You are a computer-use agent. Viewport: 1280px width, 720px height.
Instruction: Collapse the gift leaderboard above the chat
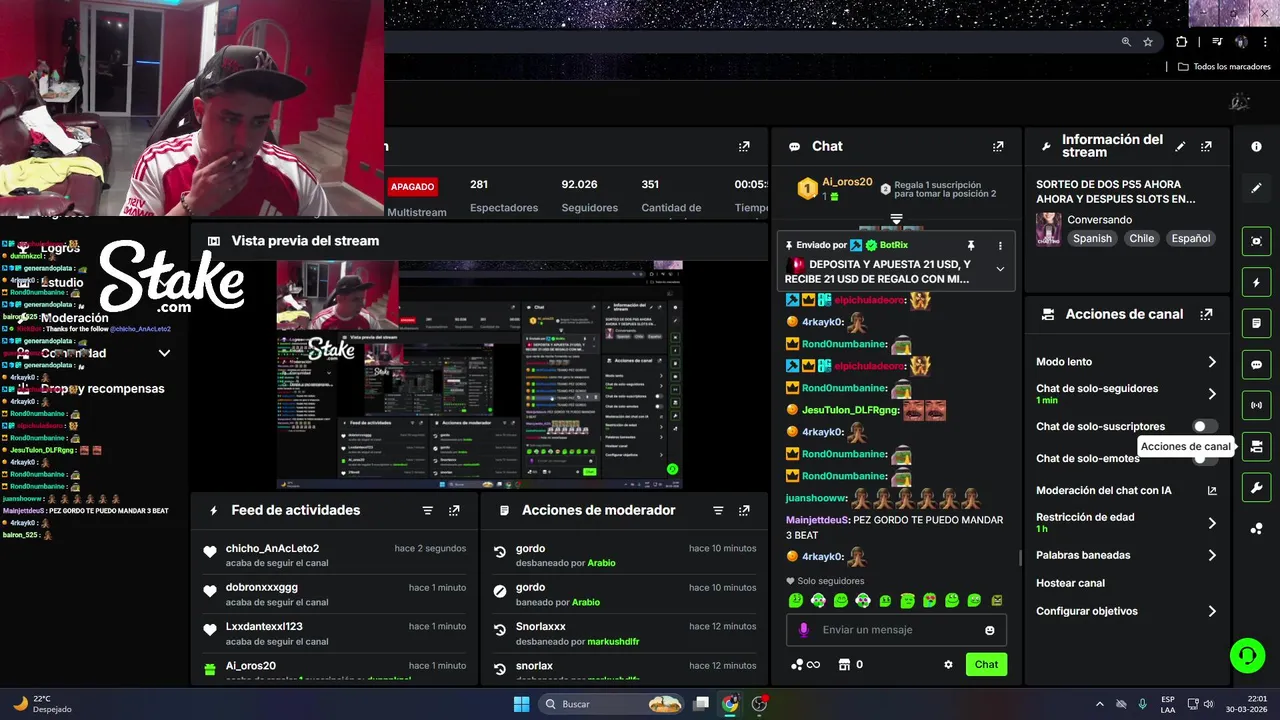click(x=896, y=218)
